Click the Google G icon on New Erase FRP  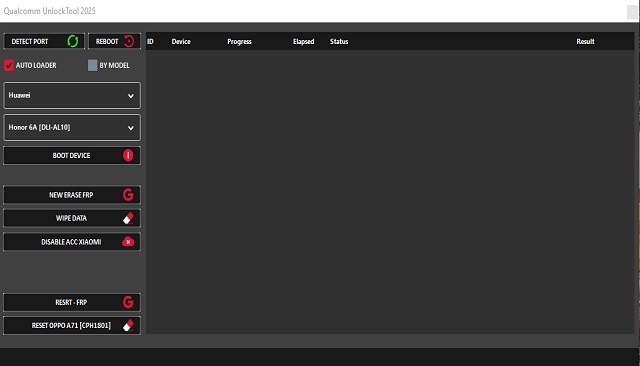(x=128, y=195)
